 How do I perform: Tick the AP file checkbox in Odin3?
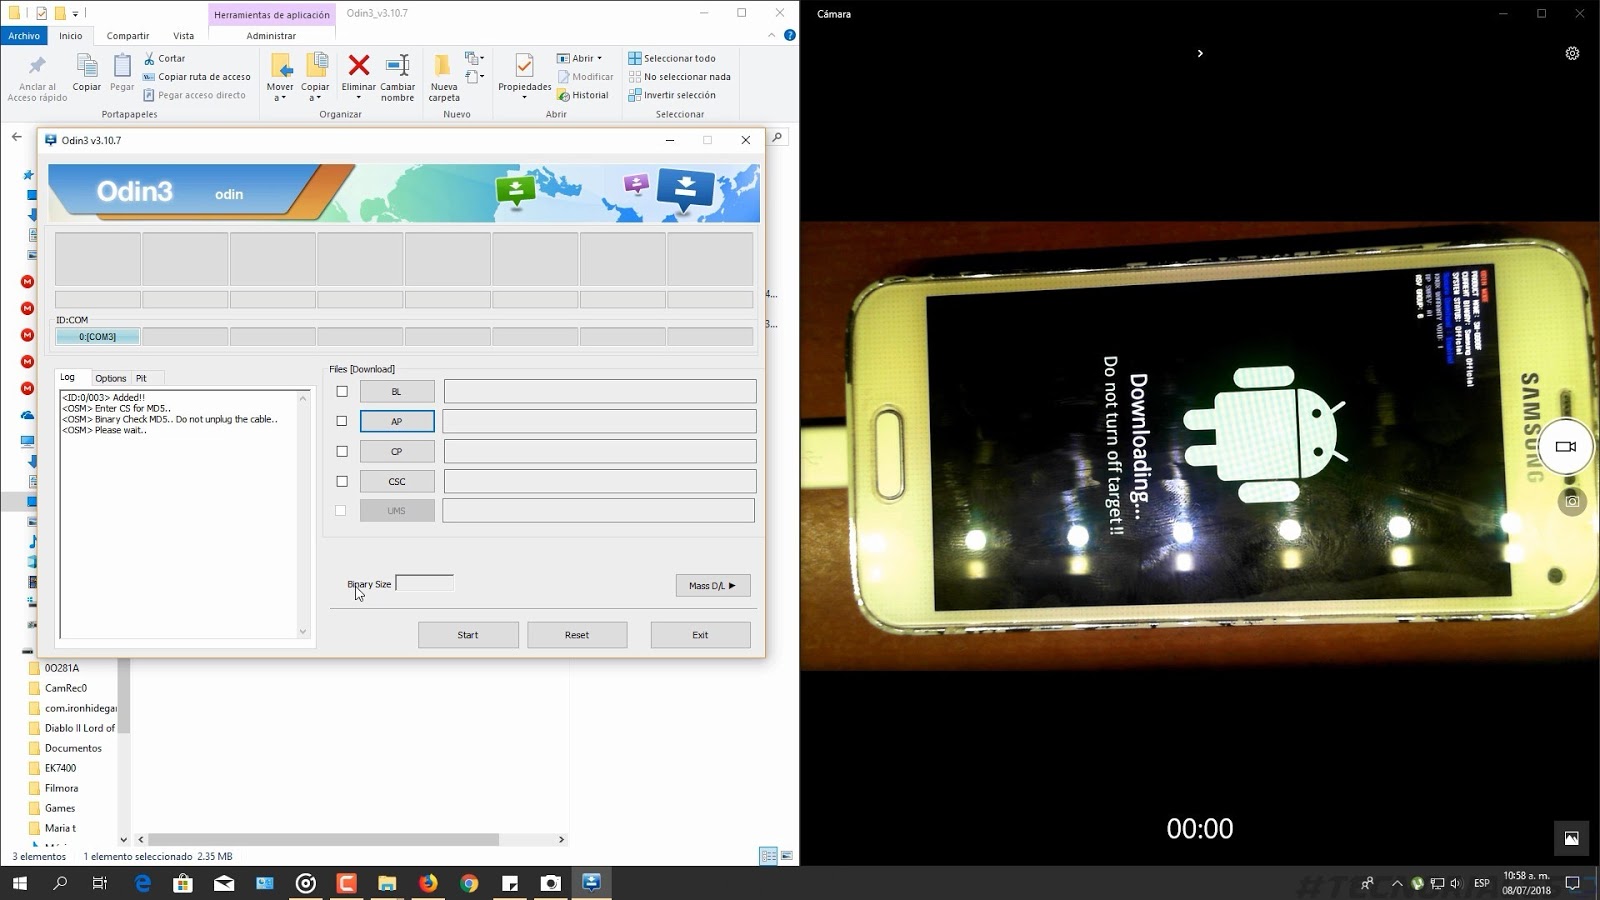click(342, 421)
